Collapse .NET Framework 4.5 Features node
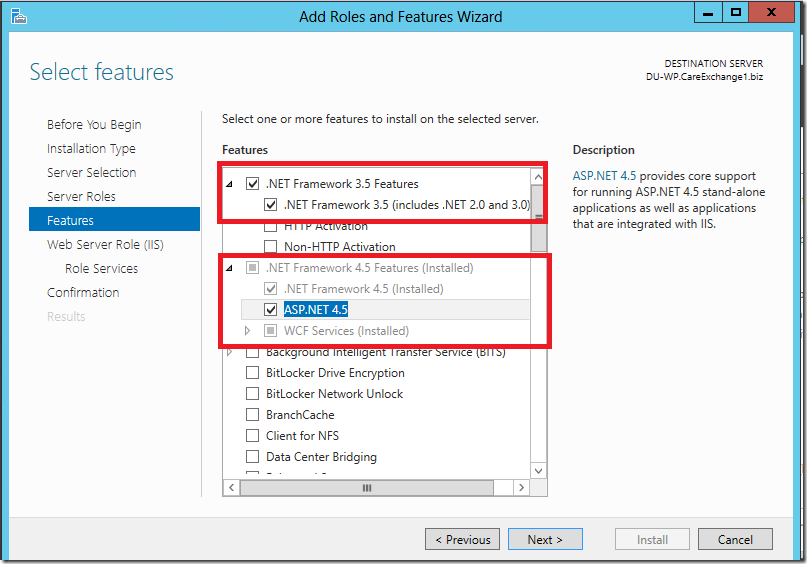The image size is (807, 564). tap(230, 268)
